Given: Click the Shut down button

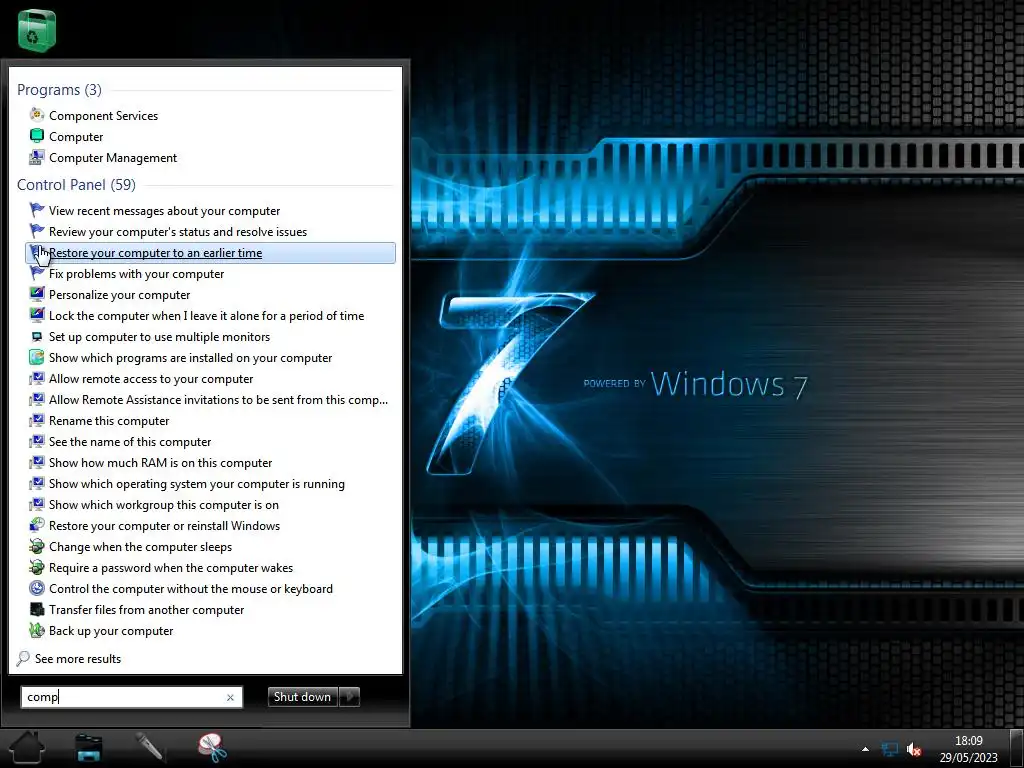Looking at the screenshot, I should (302, 697).
